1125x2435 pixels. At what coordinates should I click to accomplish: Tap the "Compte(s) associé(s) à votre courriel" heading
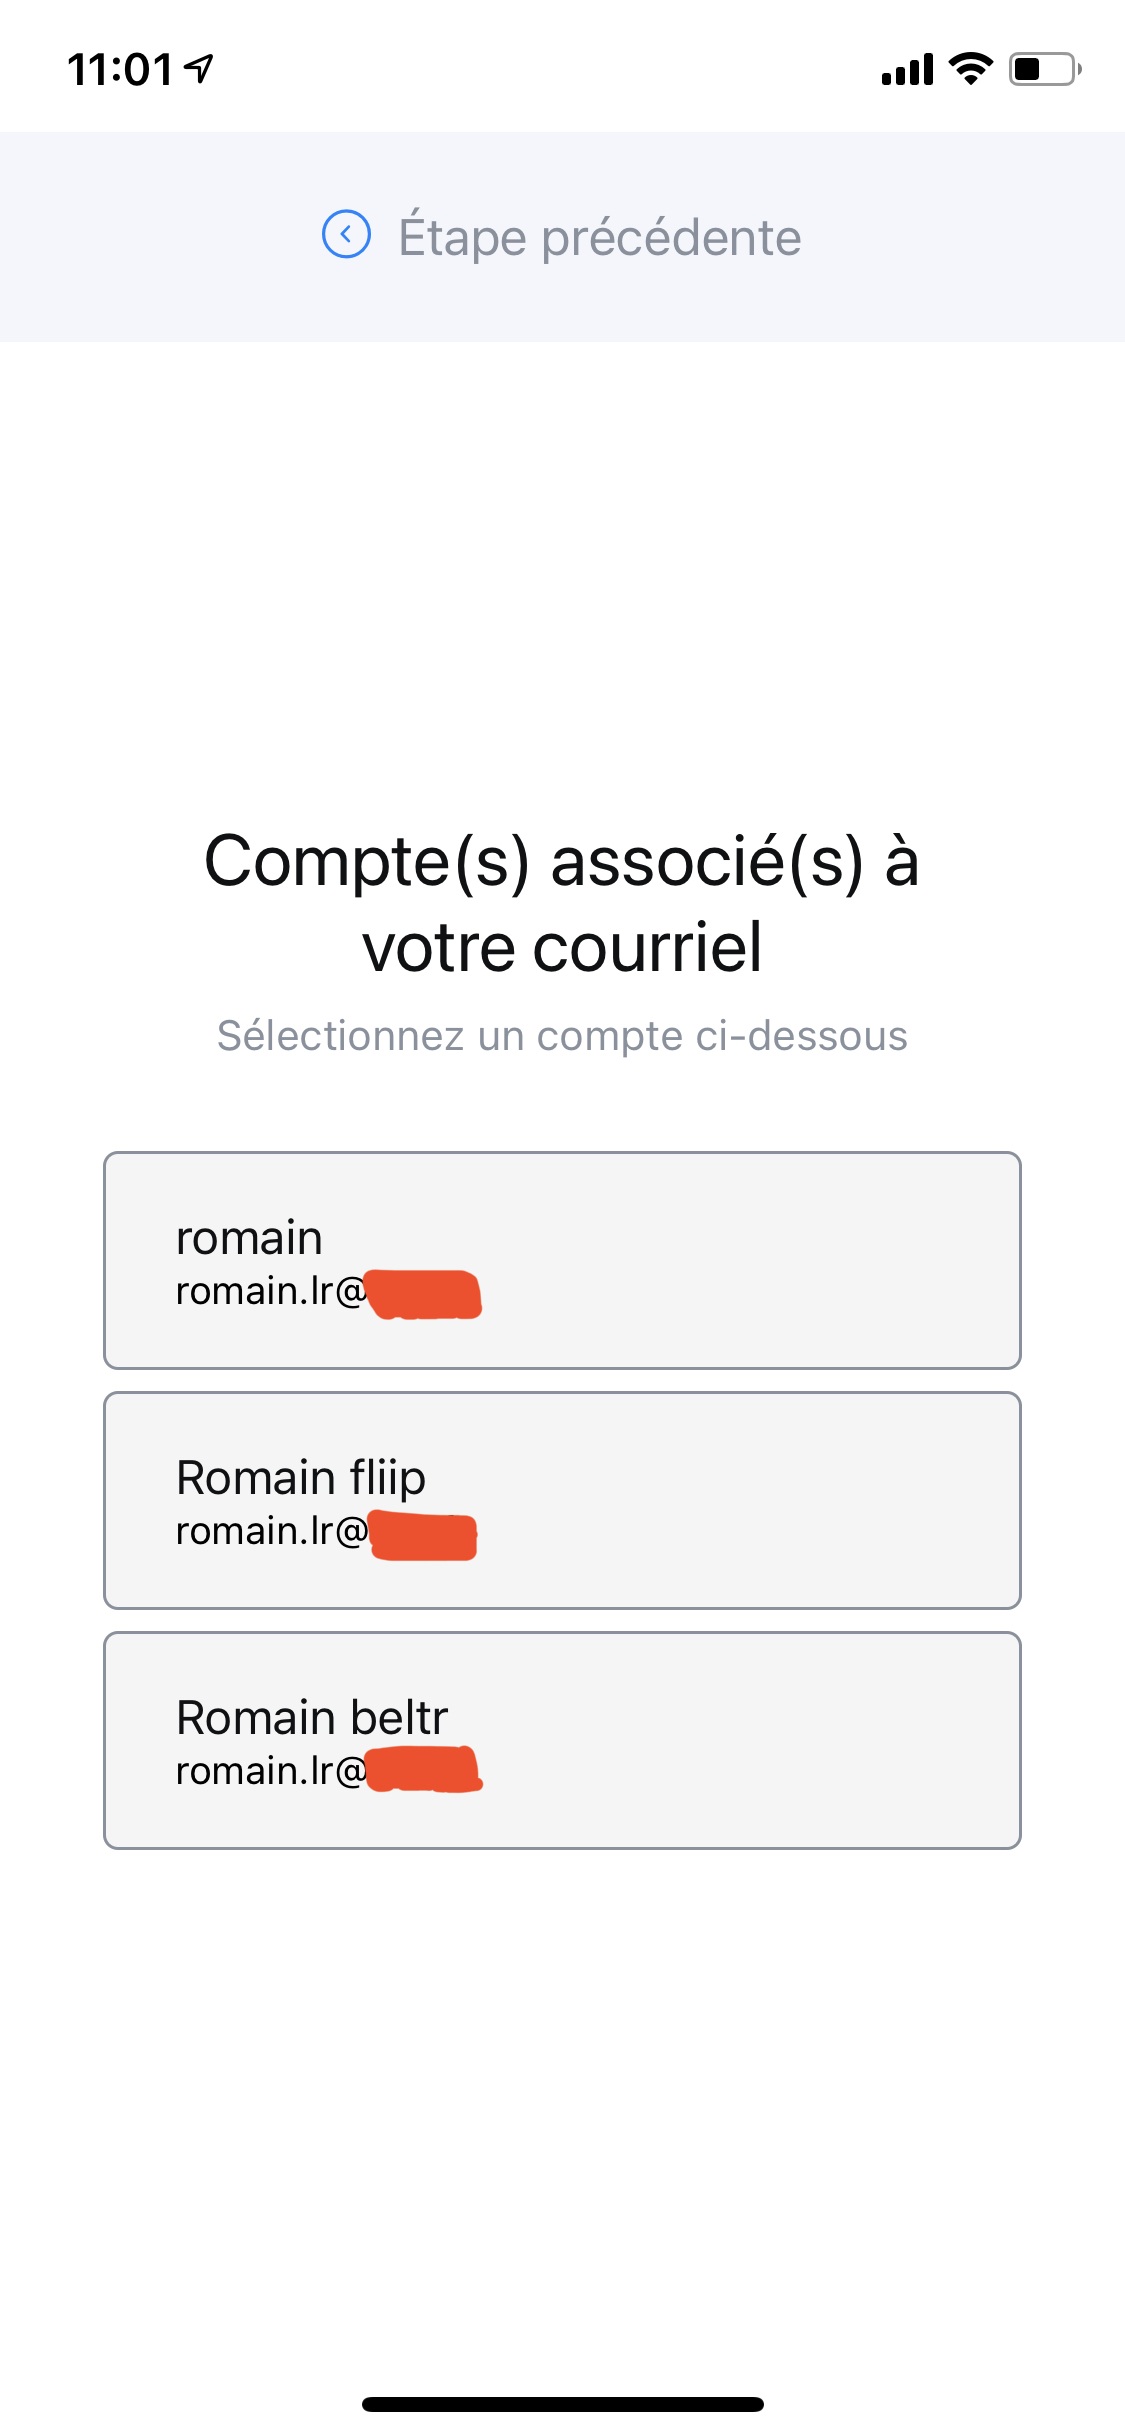[x=562, y=903]
